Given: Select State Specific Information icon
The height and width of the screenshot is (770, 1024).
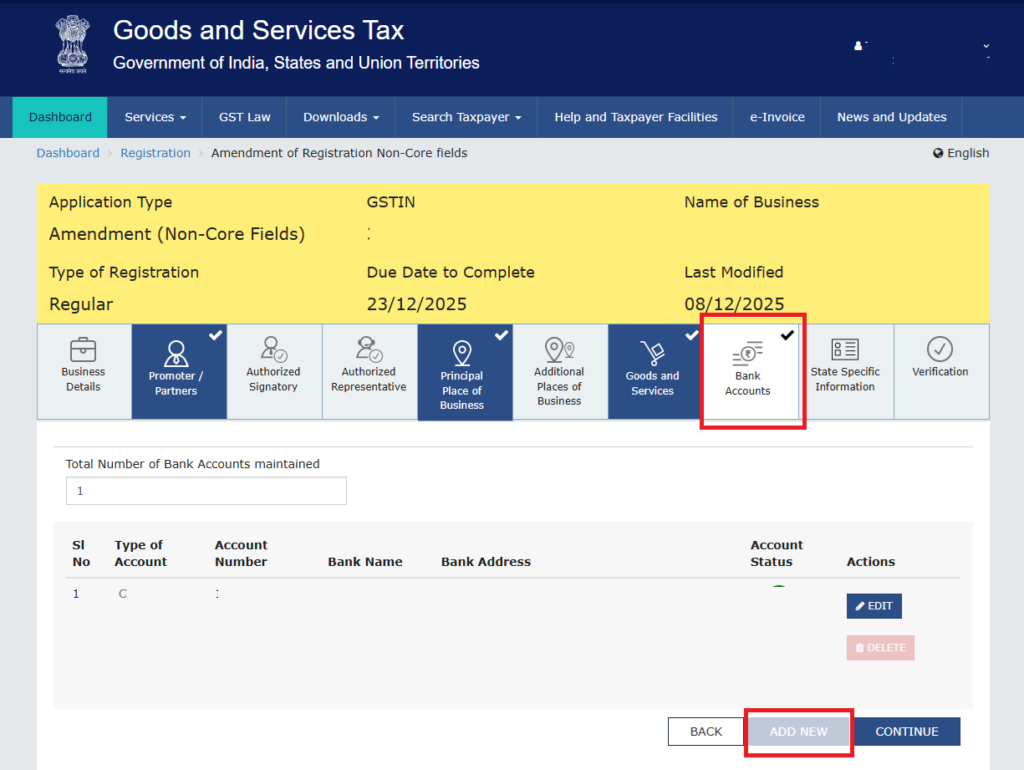Looking at the screenshot, I should point(845,370).
